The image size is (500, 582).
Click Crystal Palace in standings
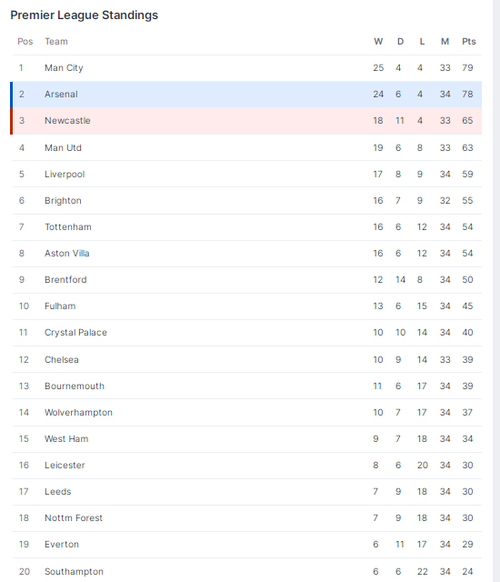76,332
